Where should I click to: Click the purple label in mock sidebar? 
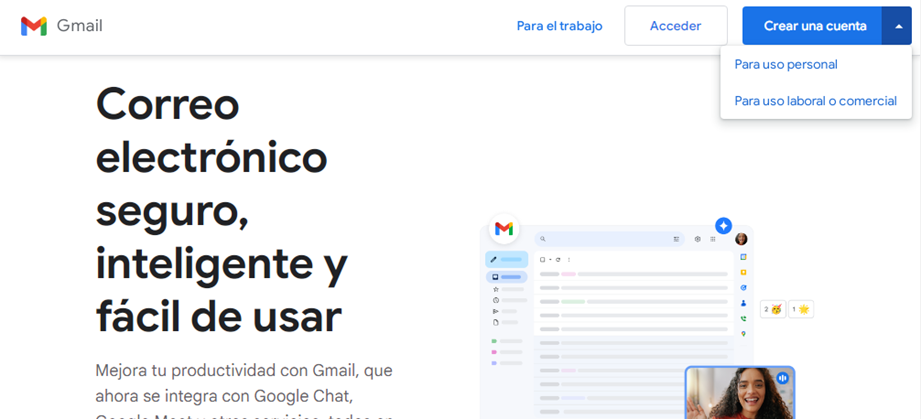(495, 363)
